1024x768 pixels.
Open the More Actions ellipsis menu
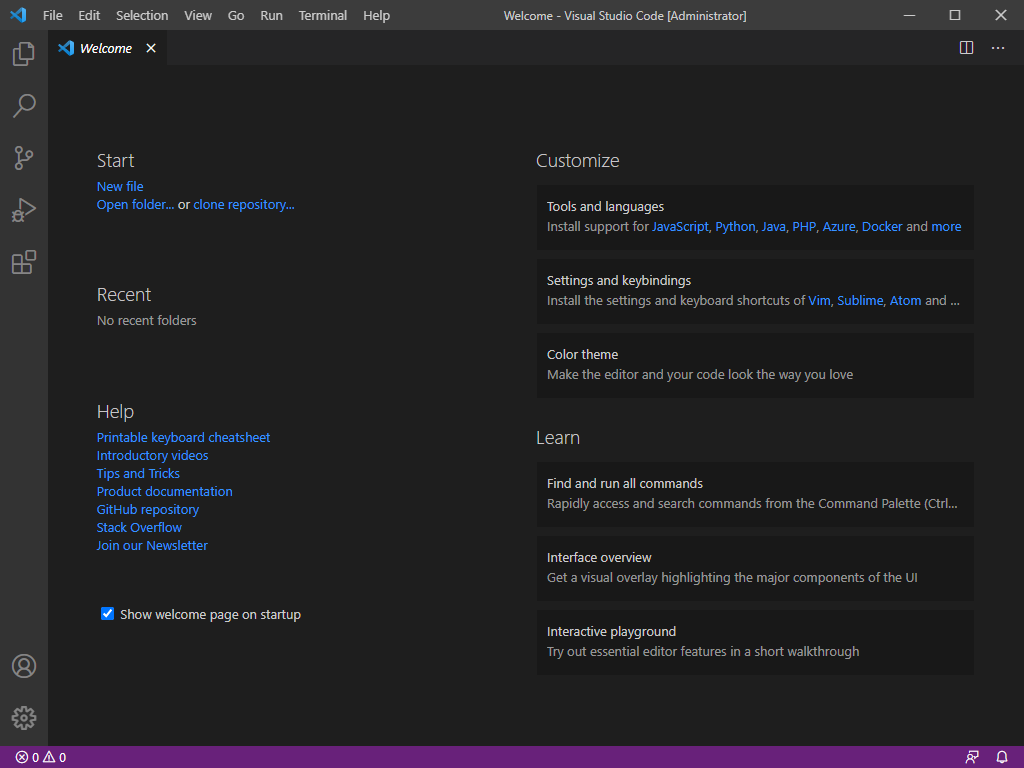(997, 47)
